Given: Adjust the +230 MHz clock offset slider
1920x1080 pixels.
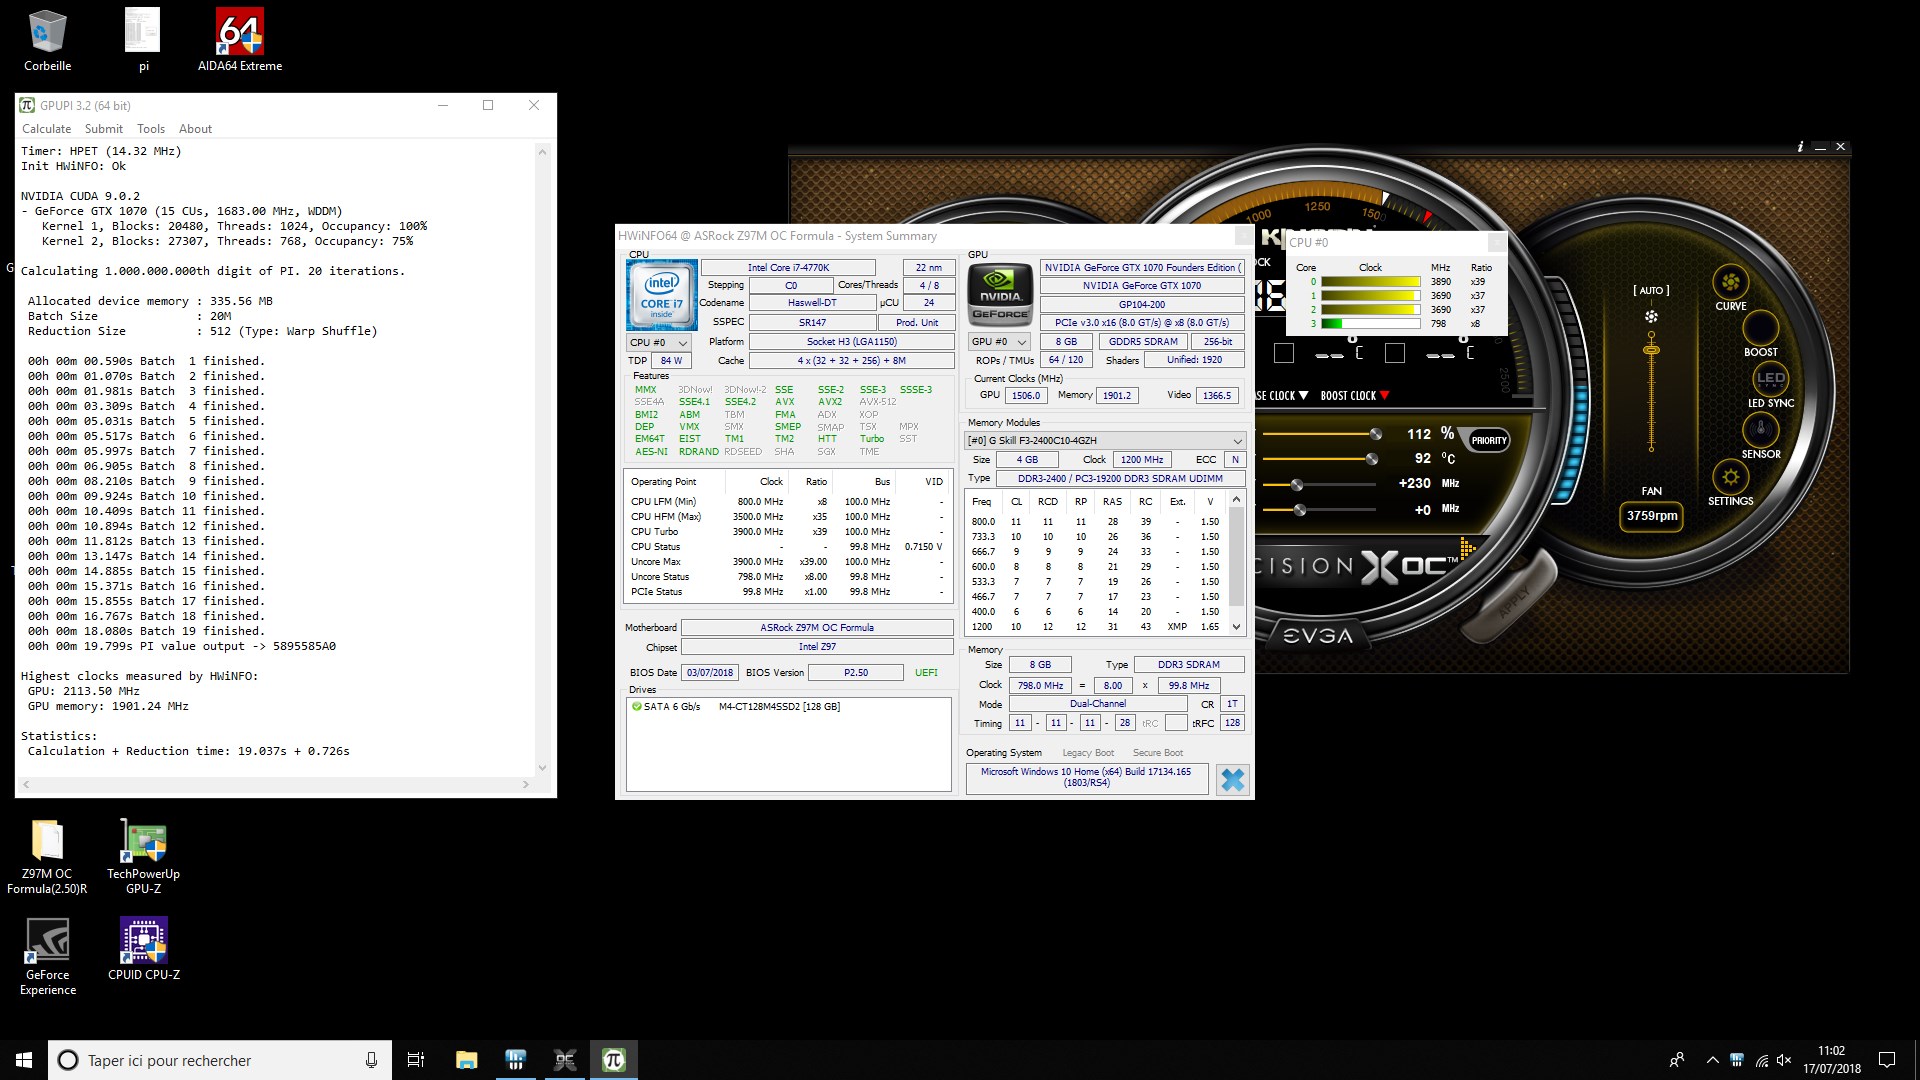Looking at the screenshot, I should (x=1297, y=485).
